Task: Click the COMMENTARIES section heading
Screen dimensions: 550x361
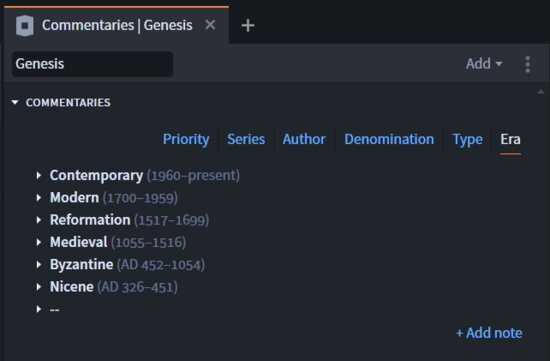Action: [x=68, y=102]
